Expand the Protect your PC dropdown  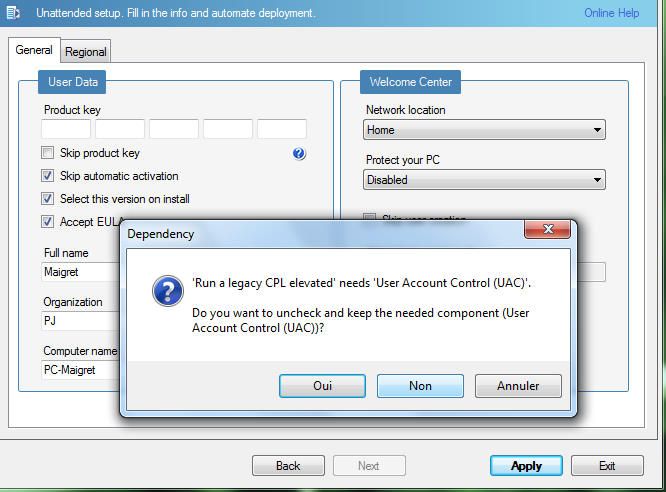click(x=484, y=180)
